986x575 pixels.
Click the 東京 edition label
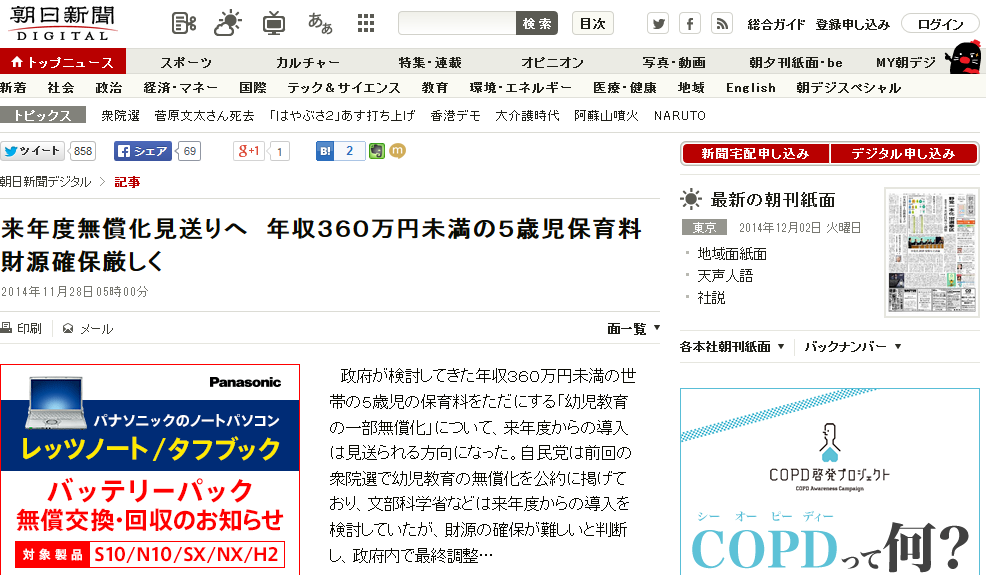click(704, 228)
